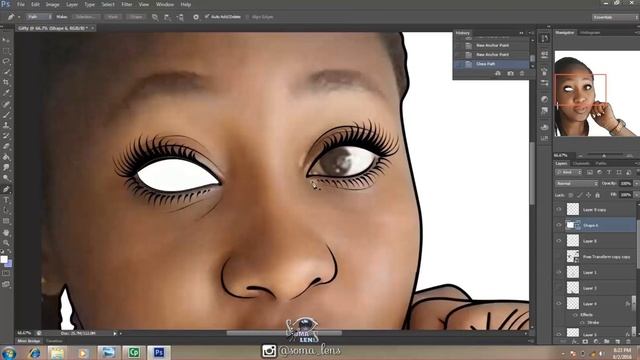
Task: Click the foreground color swatch
Action: tap(4, 259)
